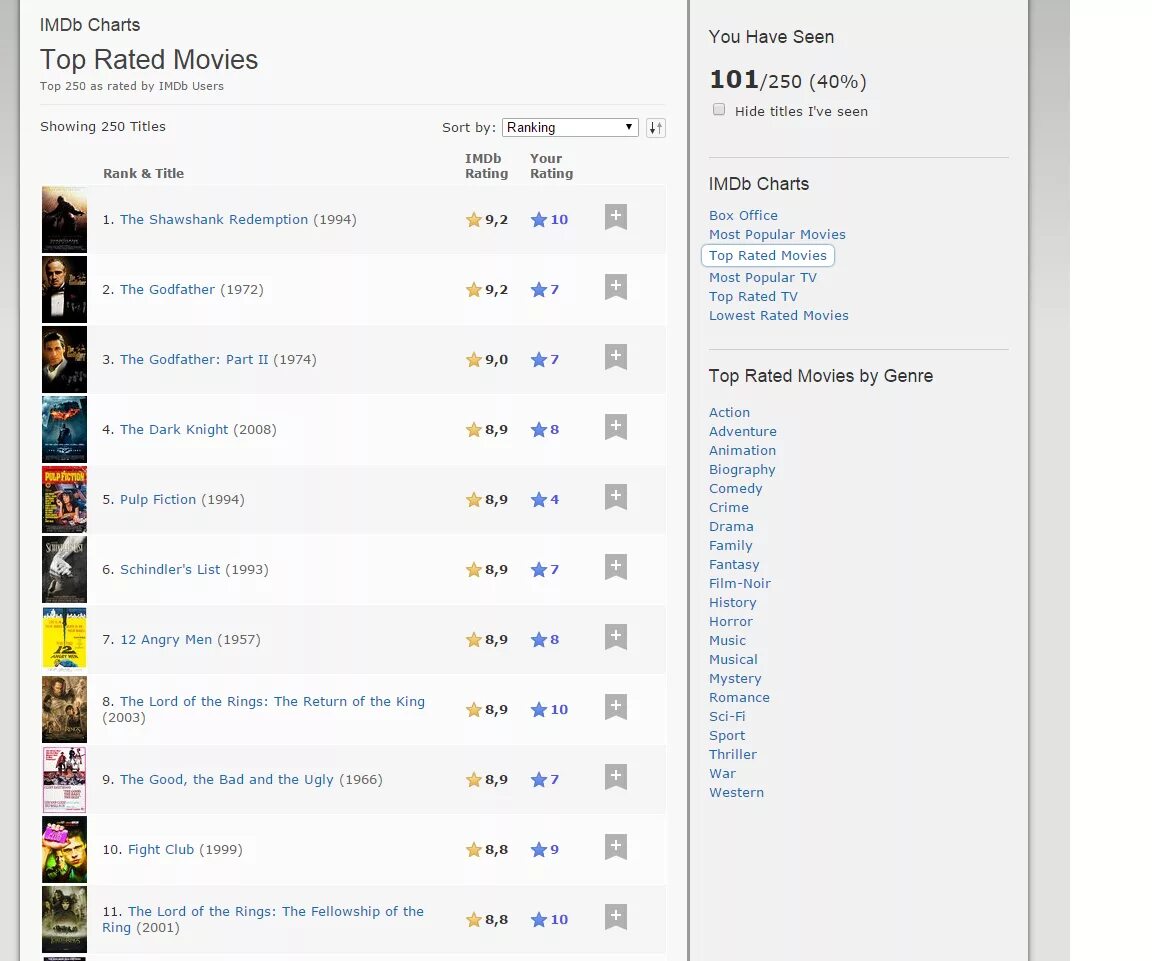Add Fellowship of the Ring to watchlist

616,917
